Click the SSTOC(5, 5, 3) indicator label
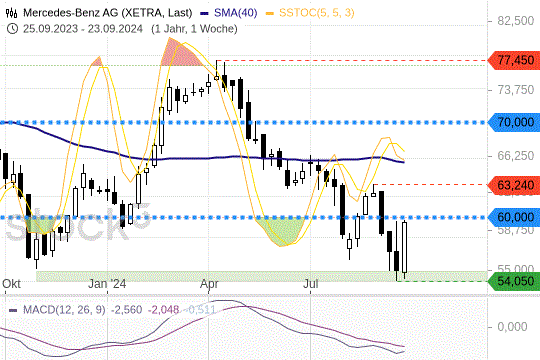 [316, 13]
